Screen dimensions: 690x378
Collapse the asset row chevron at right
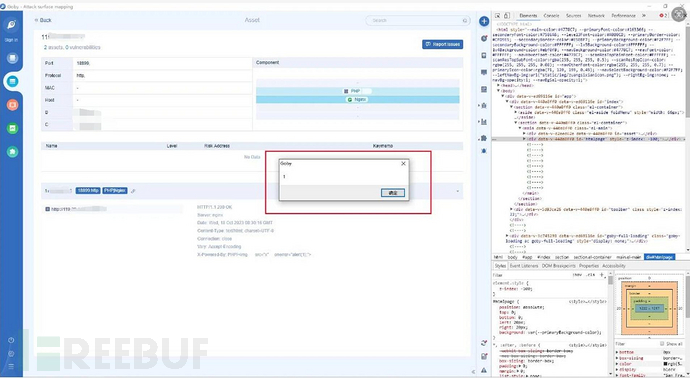pyautogui.click(x=457, y=191)
